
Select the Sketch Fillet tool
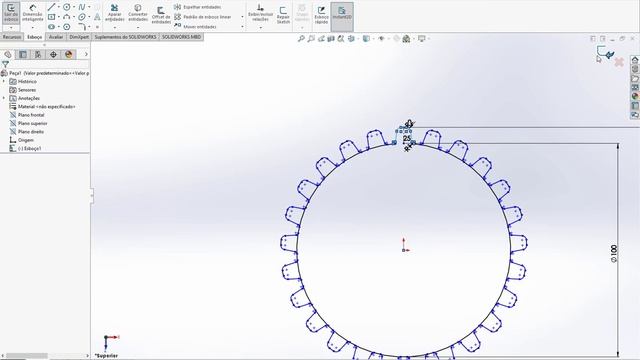(x=82, y=27)
